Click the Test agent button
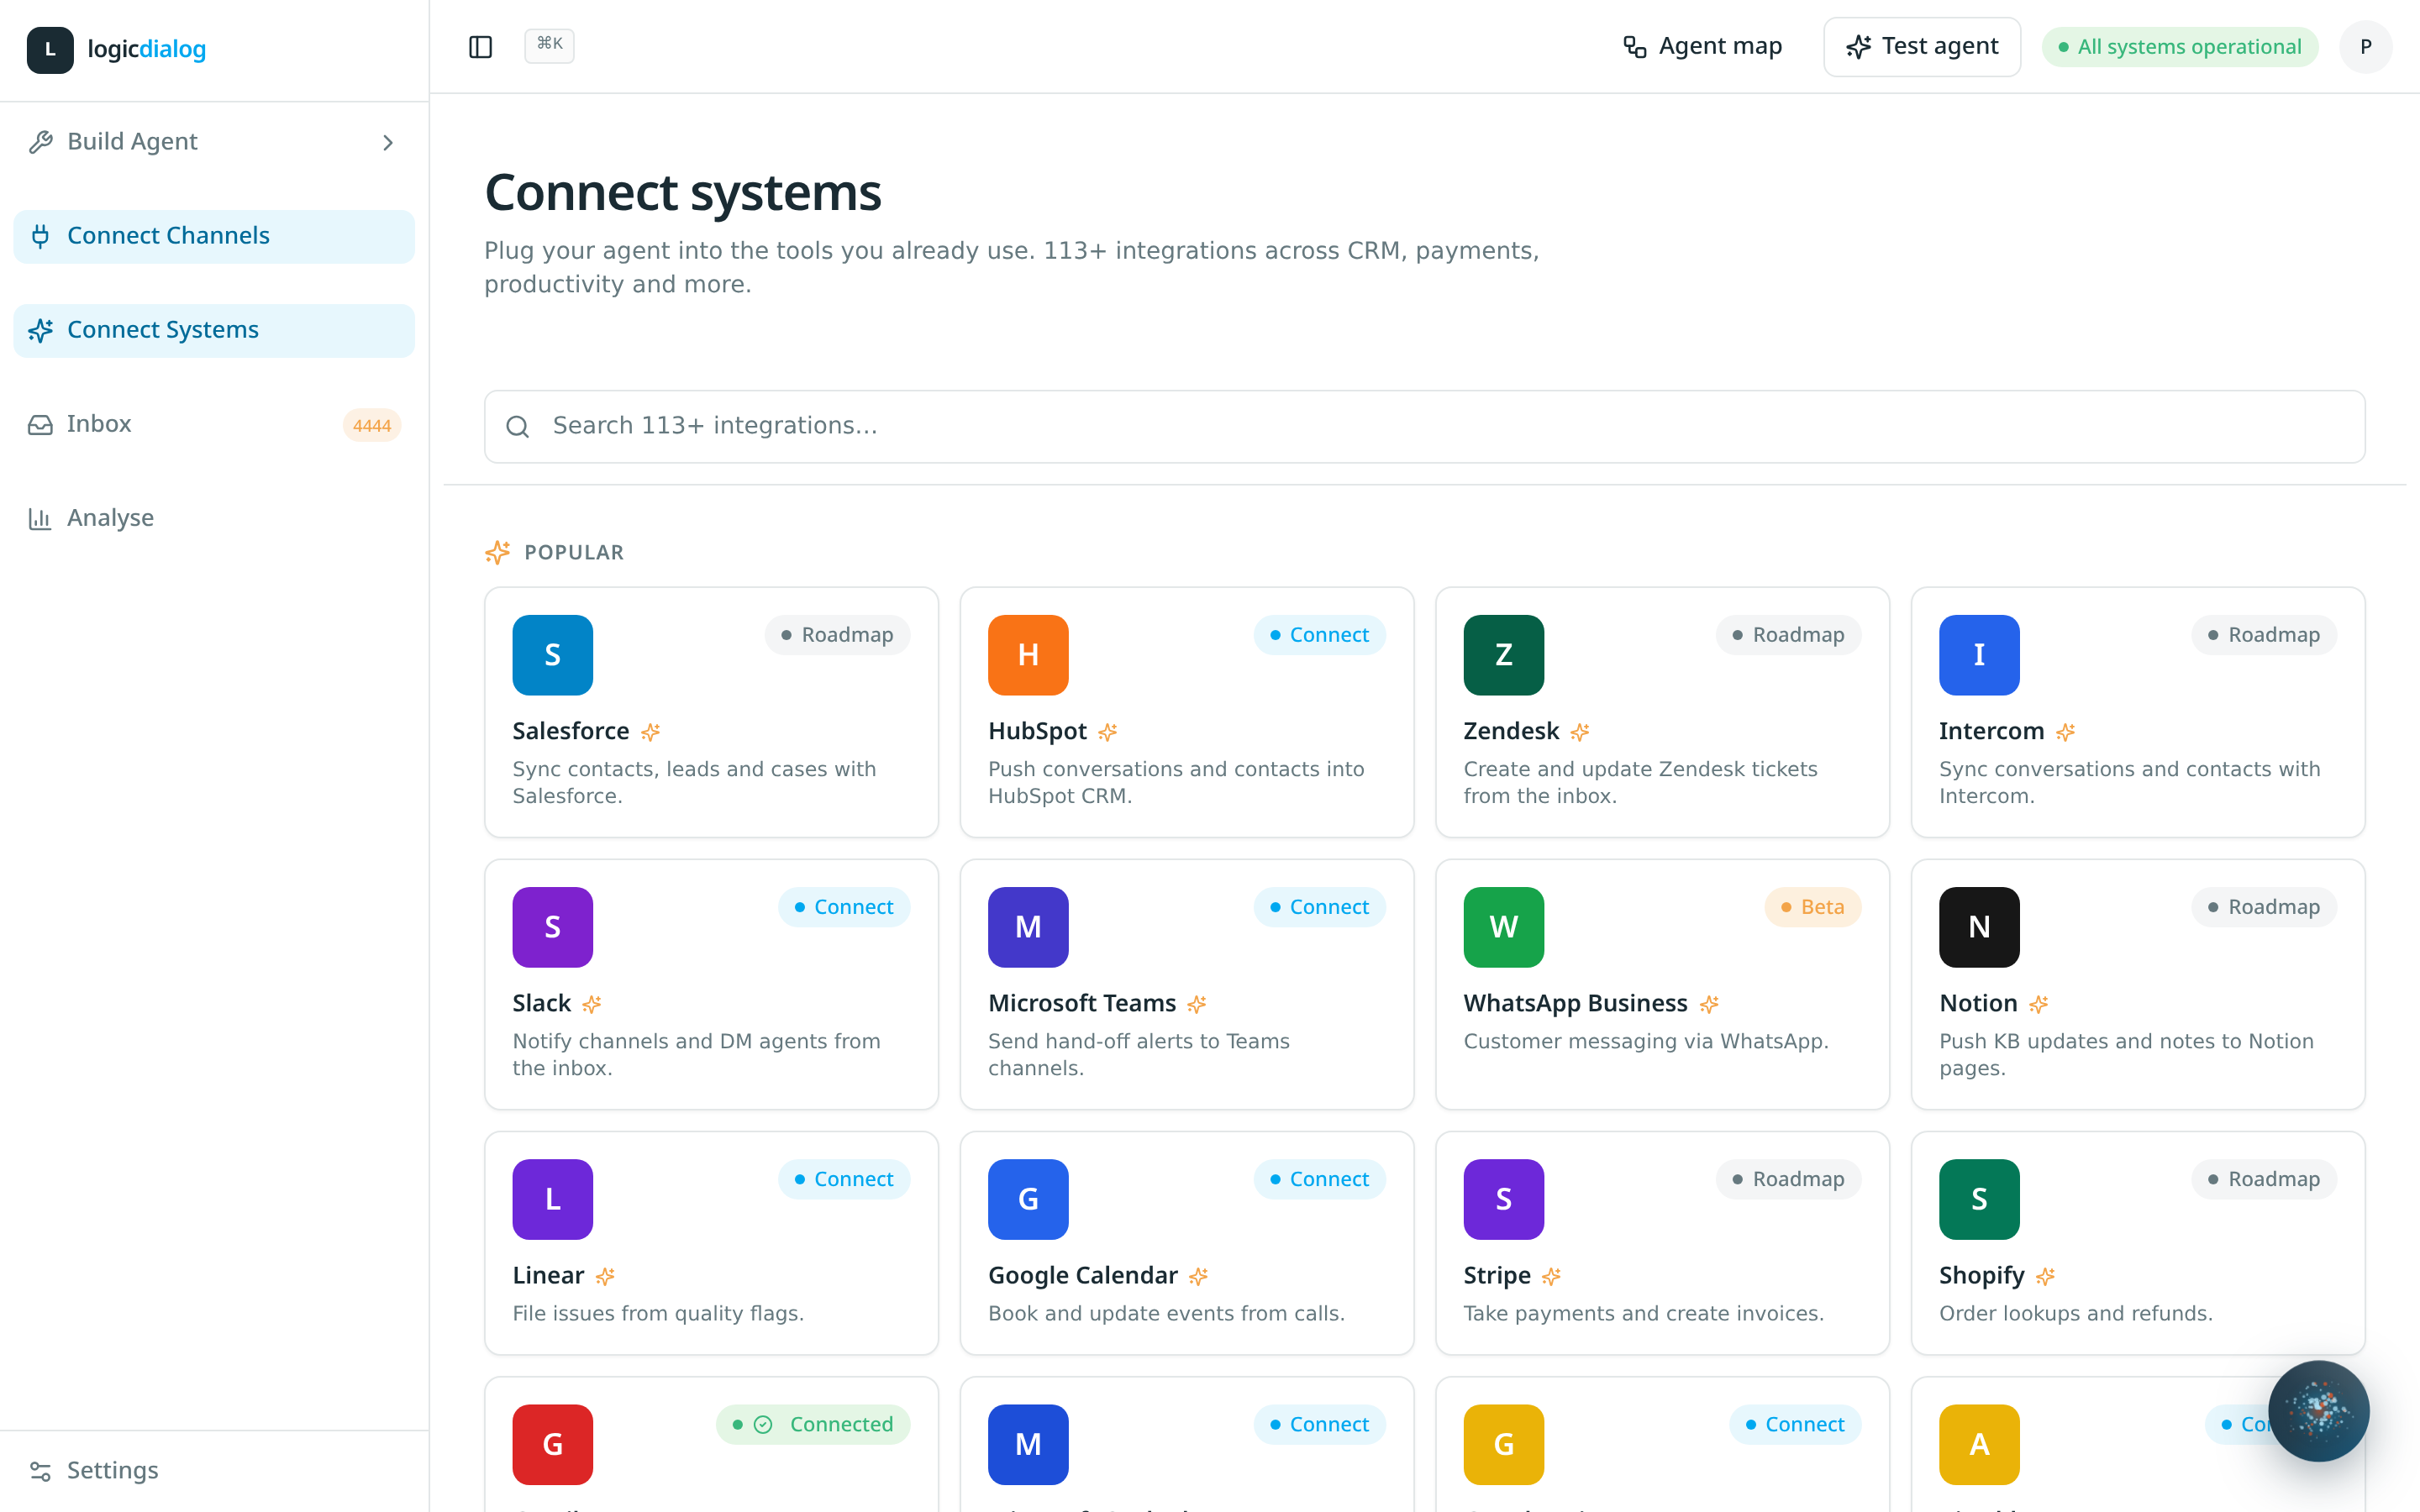The width and height of the screenshot is (2420, 1512). 1921,46
